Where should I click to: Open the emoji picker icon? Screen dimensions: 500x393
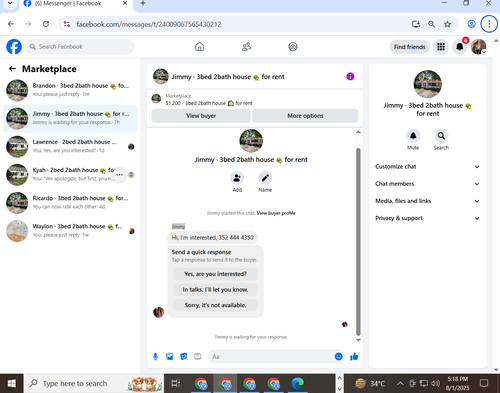[x=338, y=357]
